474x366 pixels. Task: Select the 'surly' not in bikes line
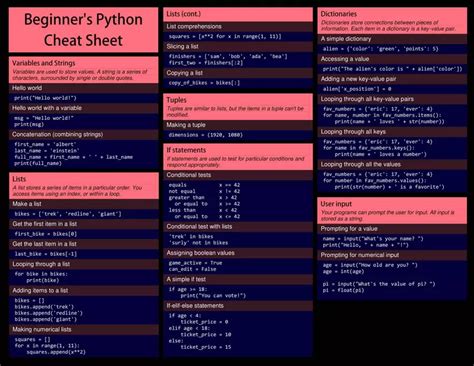(198, 243)
